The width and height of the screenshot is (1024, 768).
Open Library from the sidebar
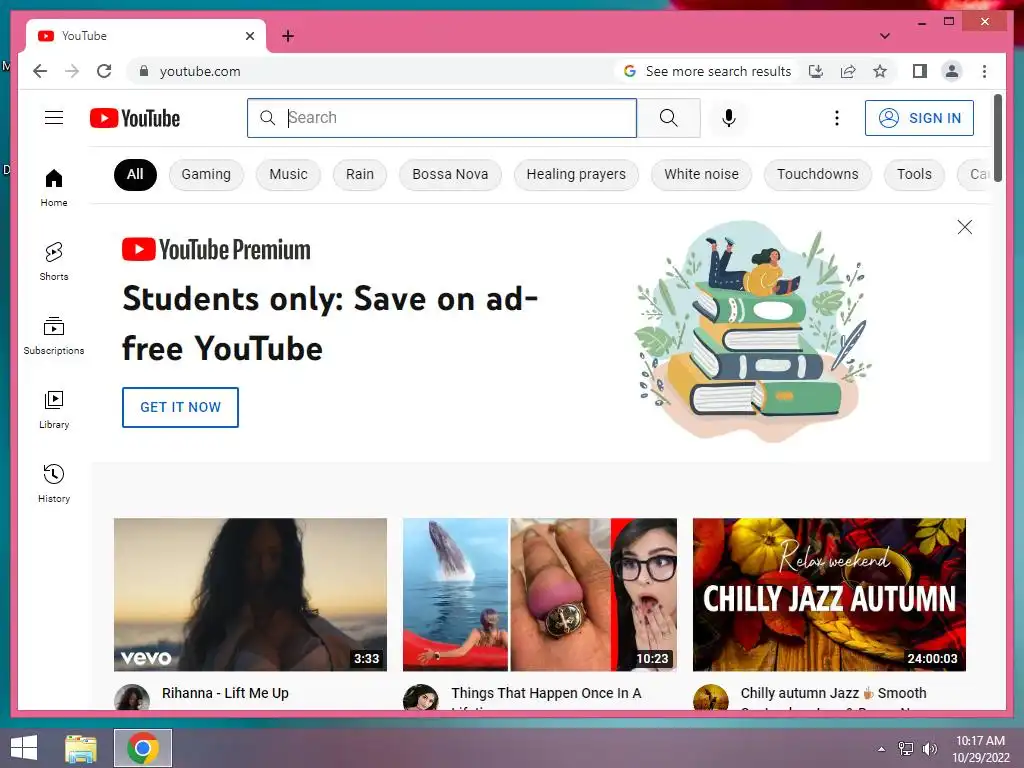coord(54,409)
